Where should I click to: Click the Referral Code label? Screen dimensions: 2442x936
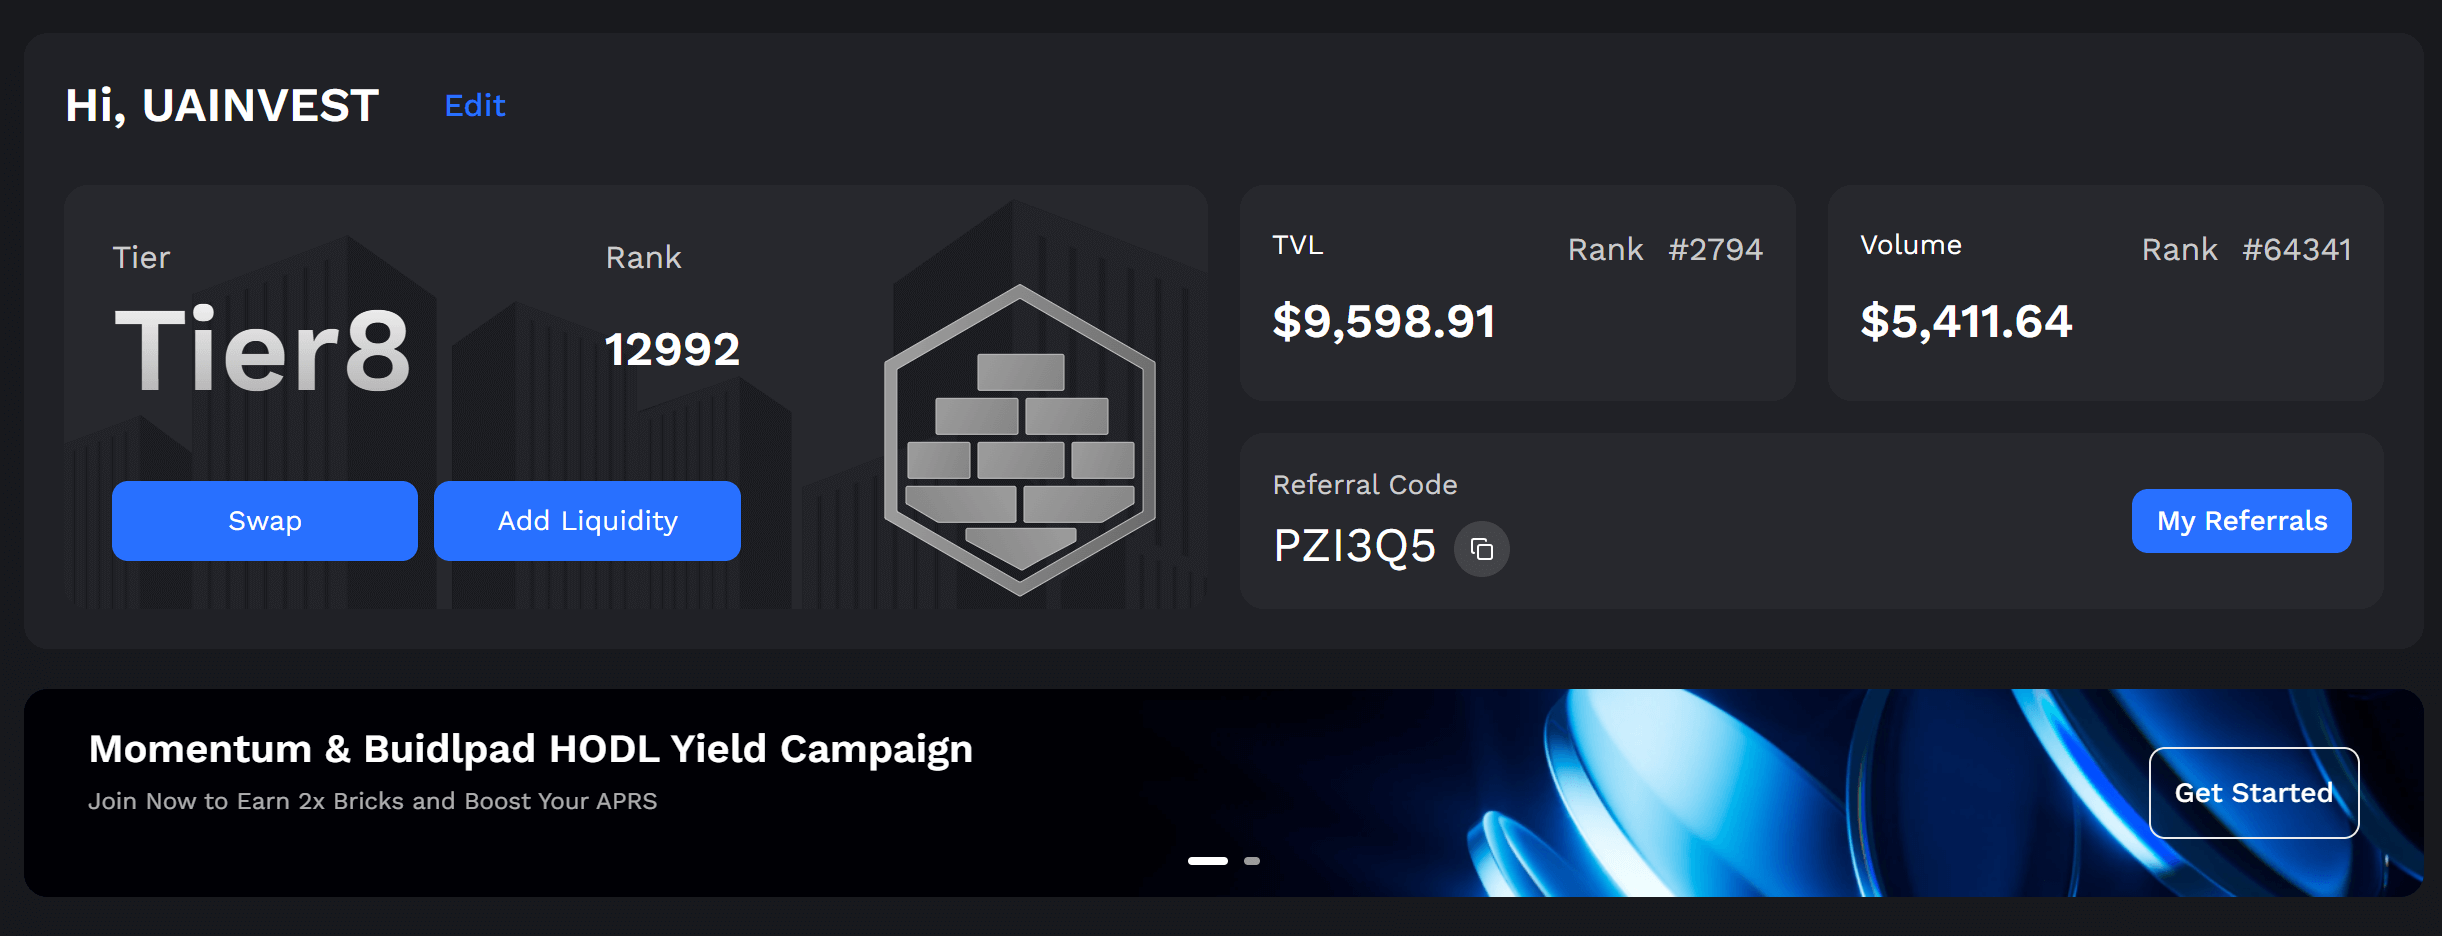1365,485
